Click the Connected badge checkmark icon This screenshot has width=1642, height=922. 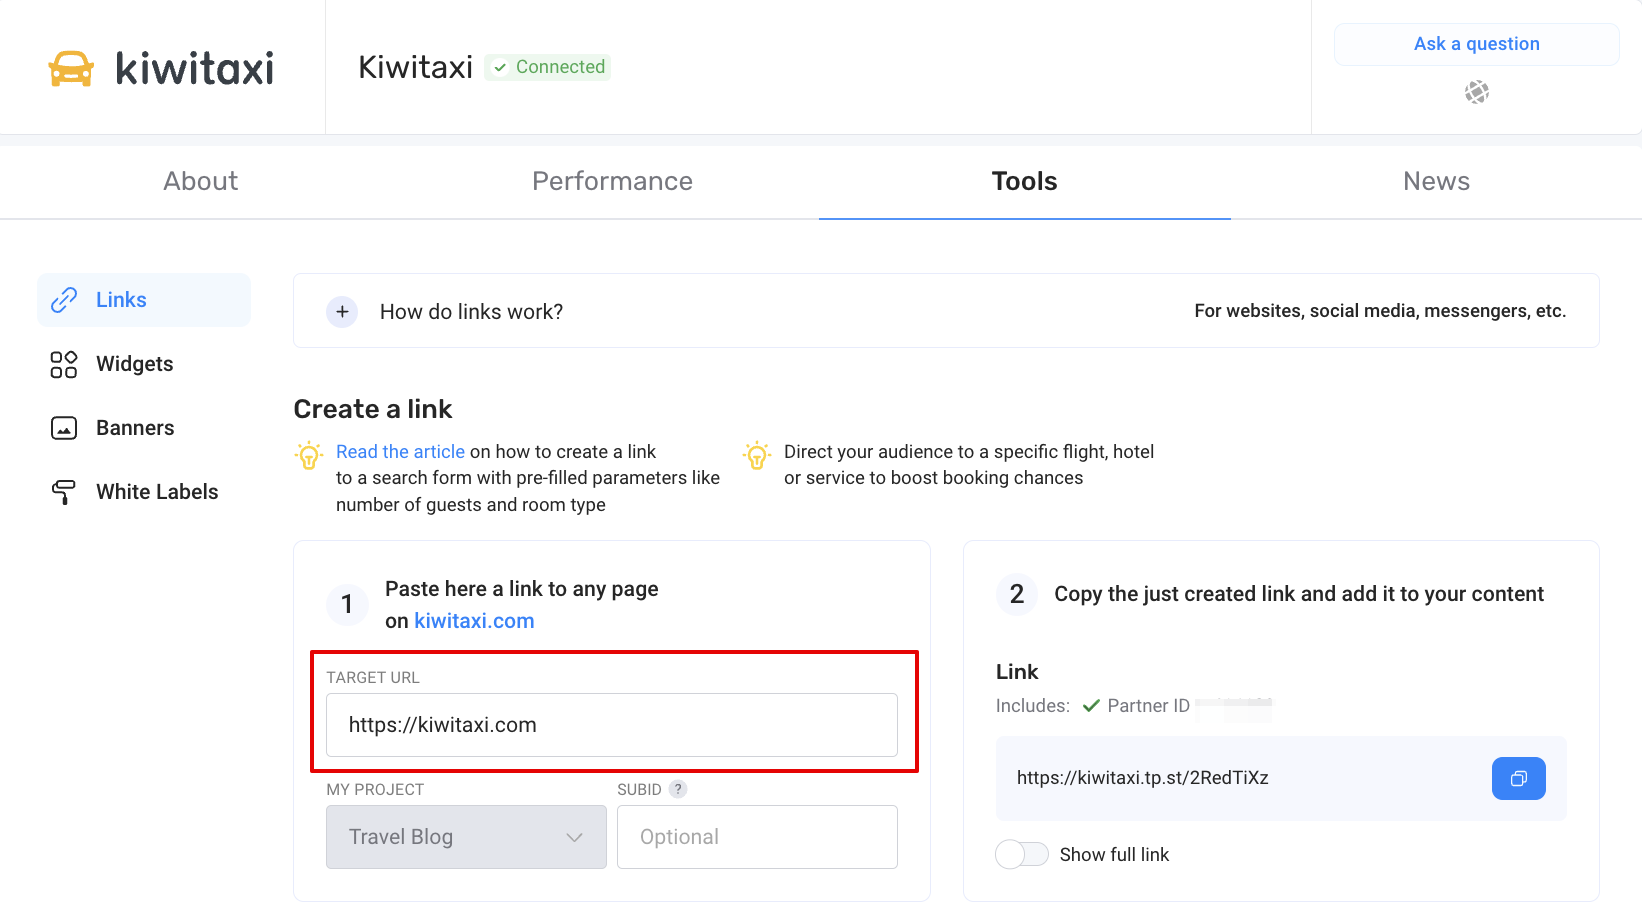(500, 67)
